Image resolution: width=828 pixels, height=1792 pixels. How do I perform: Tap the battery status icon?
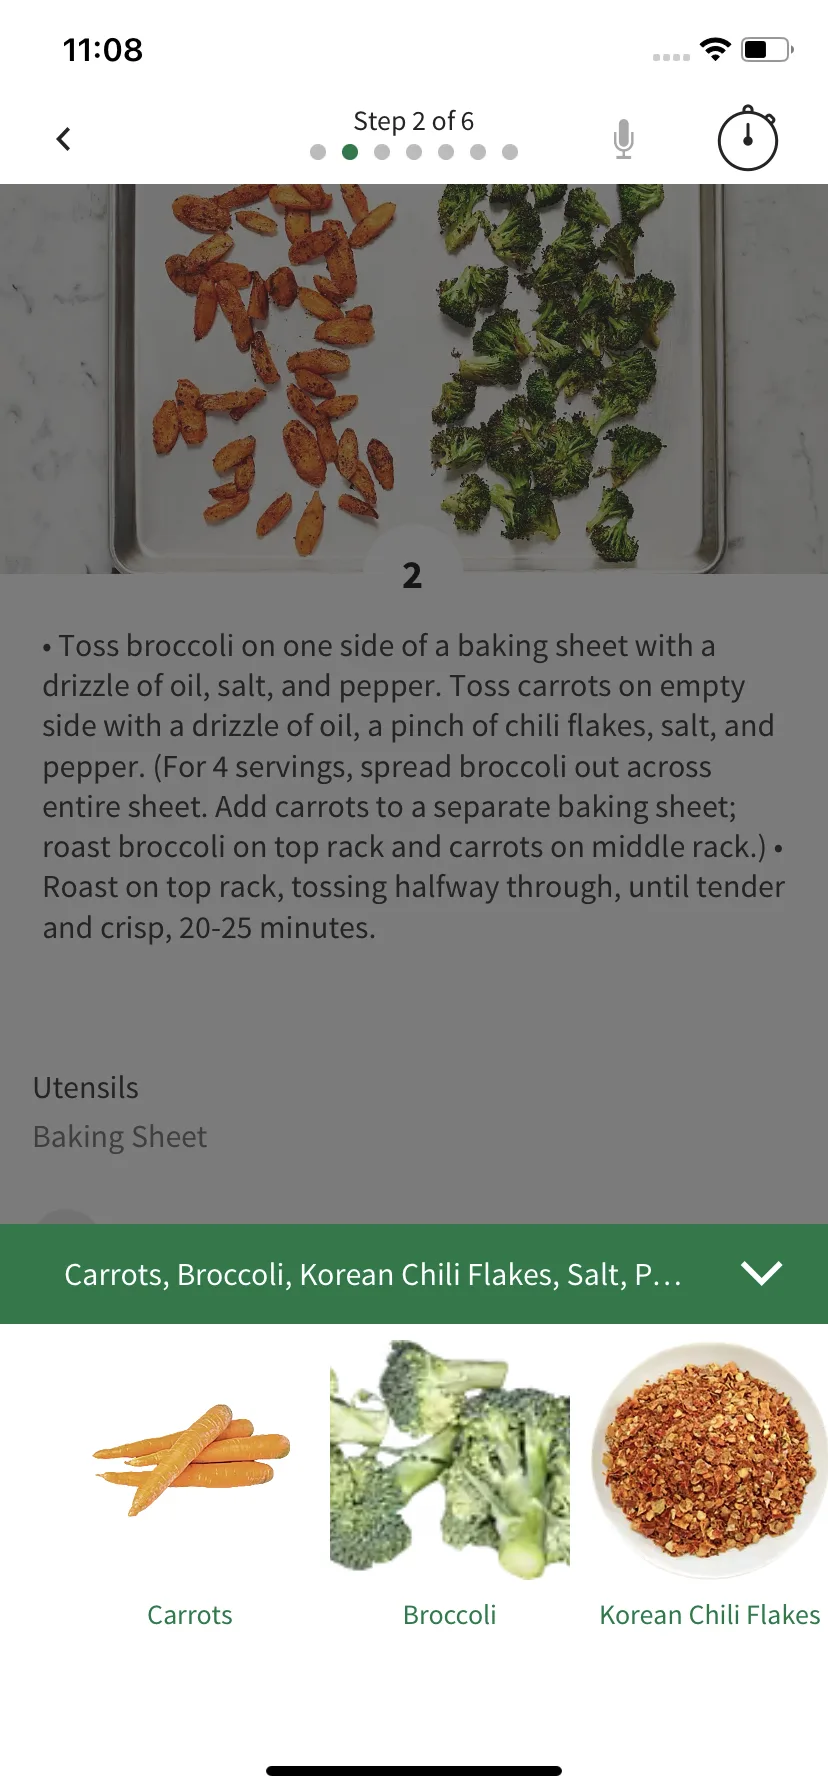click(x=767, y=49)
